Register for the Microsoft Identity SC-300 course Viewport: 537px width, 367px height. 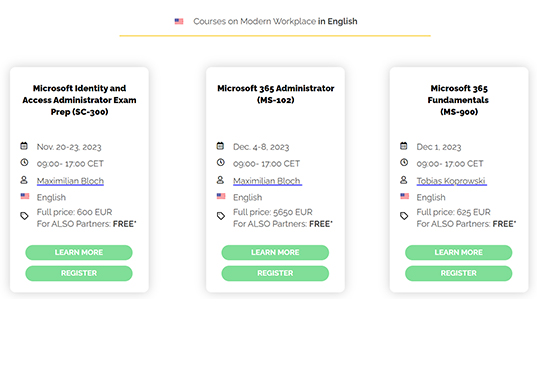pos(79,273)
